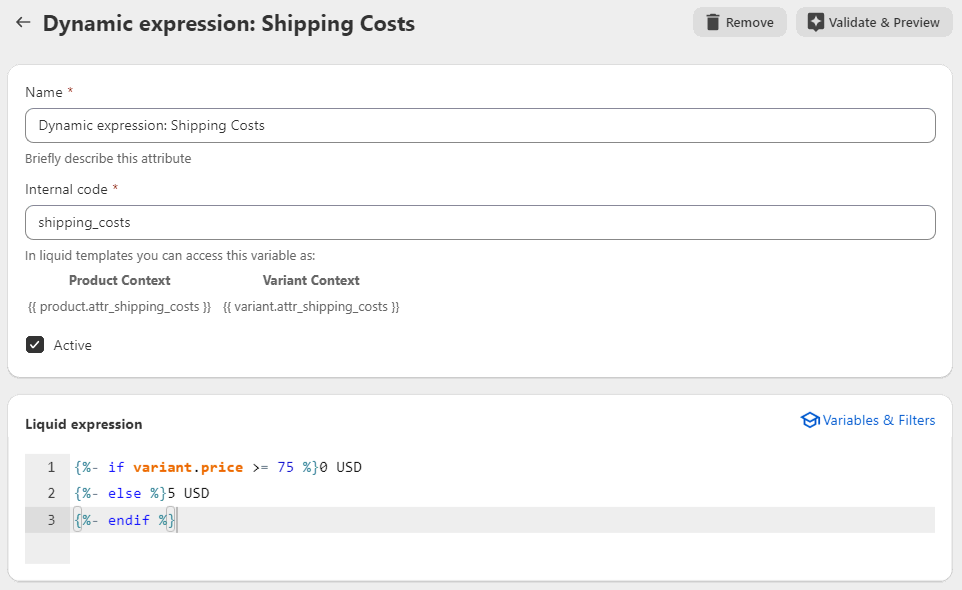This screenshot has height=590, width=962.
Task: Click line number 2 in code gutter
Action: pyautogui.click(x=52, y=493)
